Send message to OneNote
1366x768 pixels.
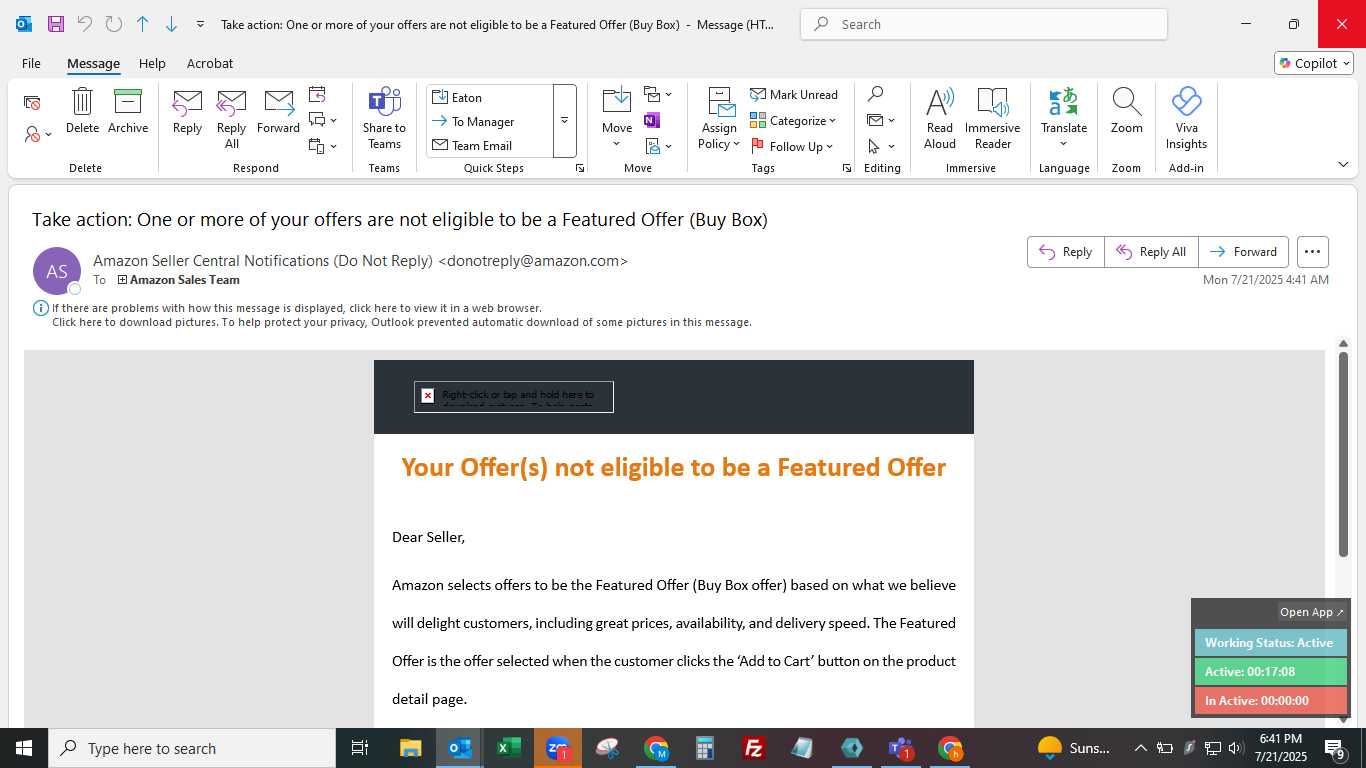point(652,120)
